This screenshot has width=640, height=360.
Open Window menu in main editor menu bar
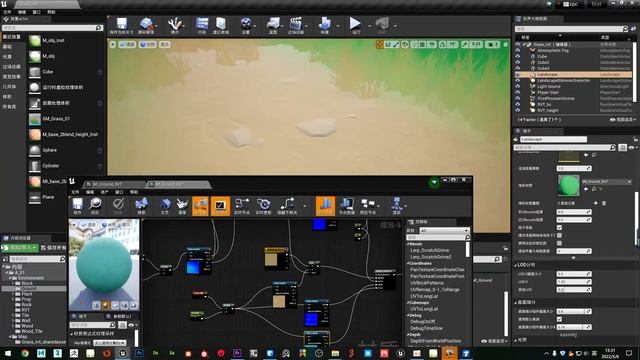point(36,12)
